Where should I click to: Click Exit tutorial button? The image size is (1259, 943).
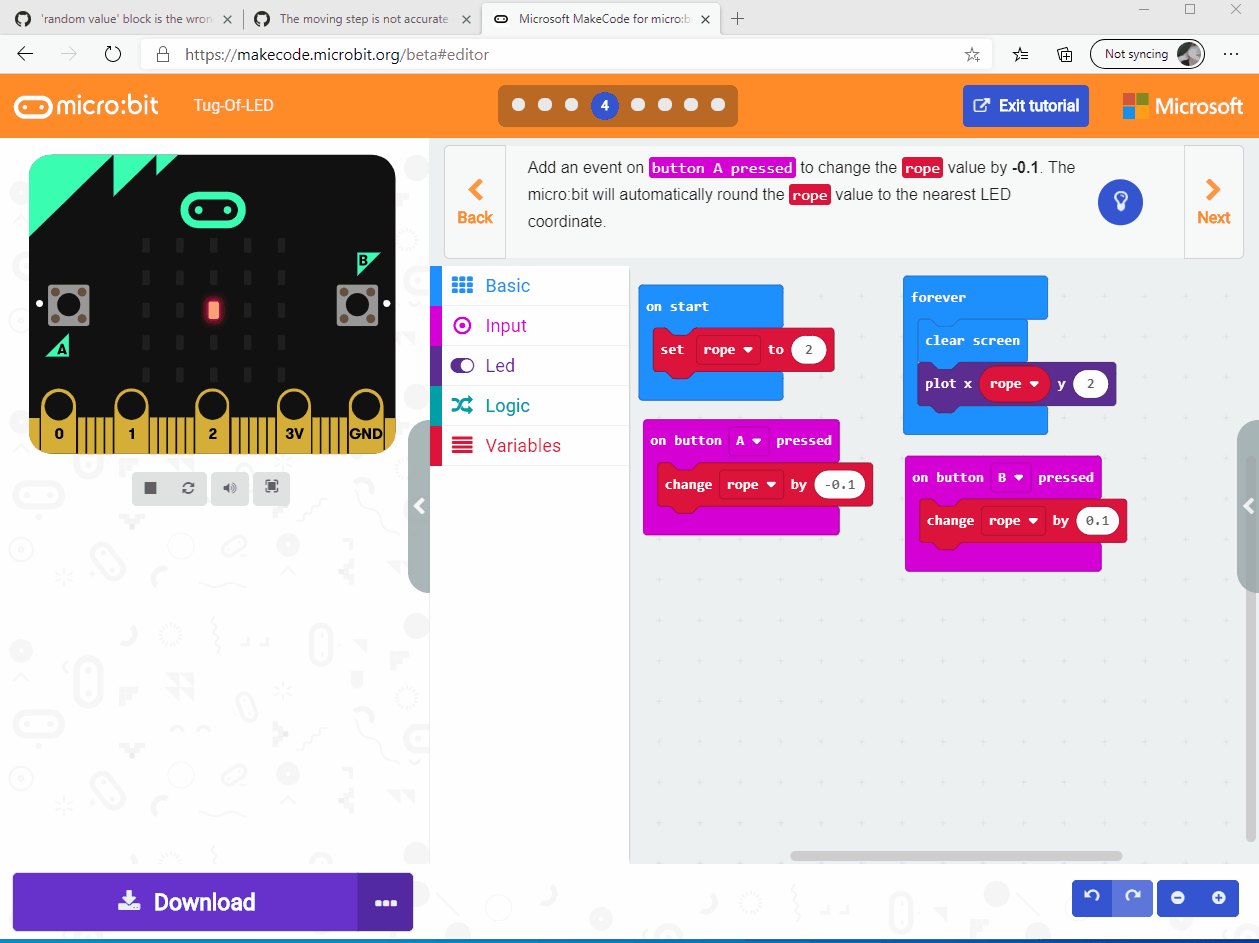1025,106
